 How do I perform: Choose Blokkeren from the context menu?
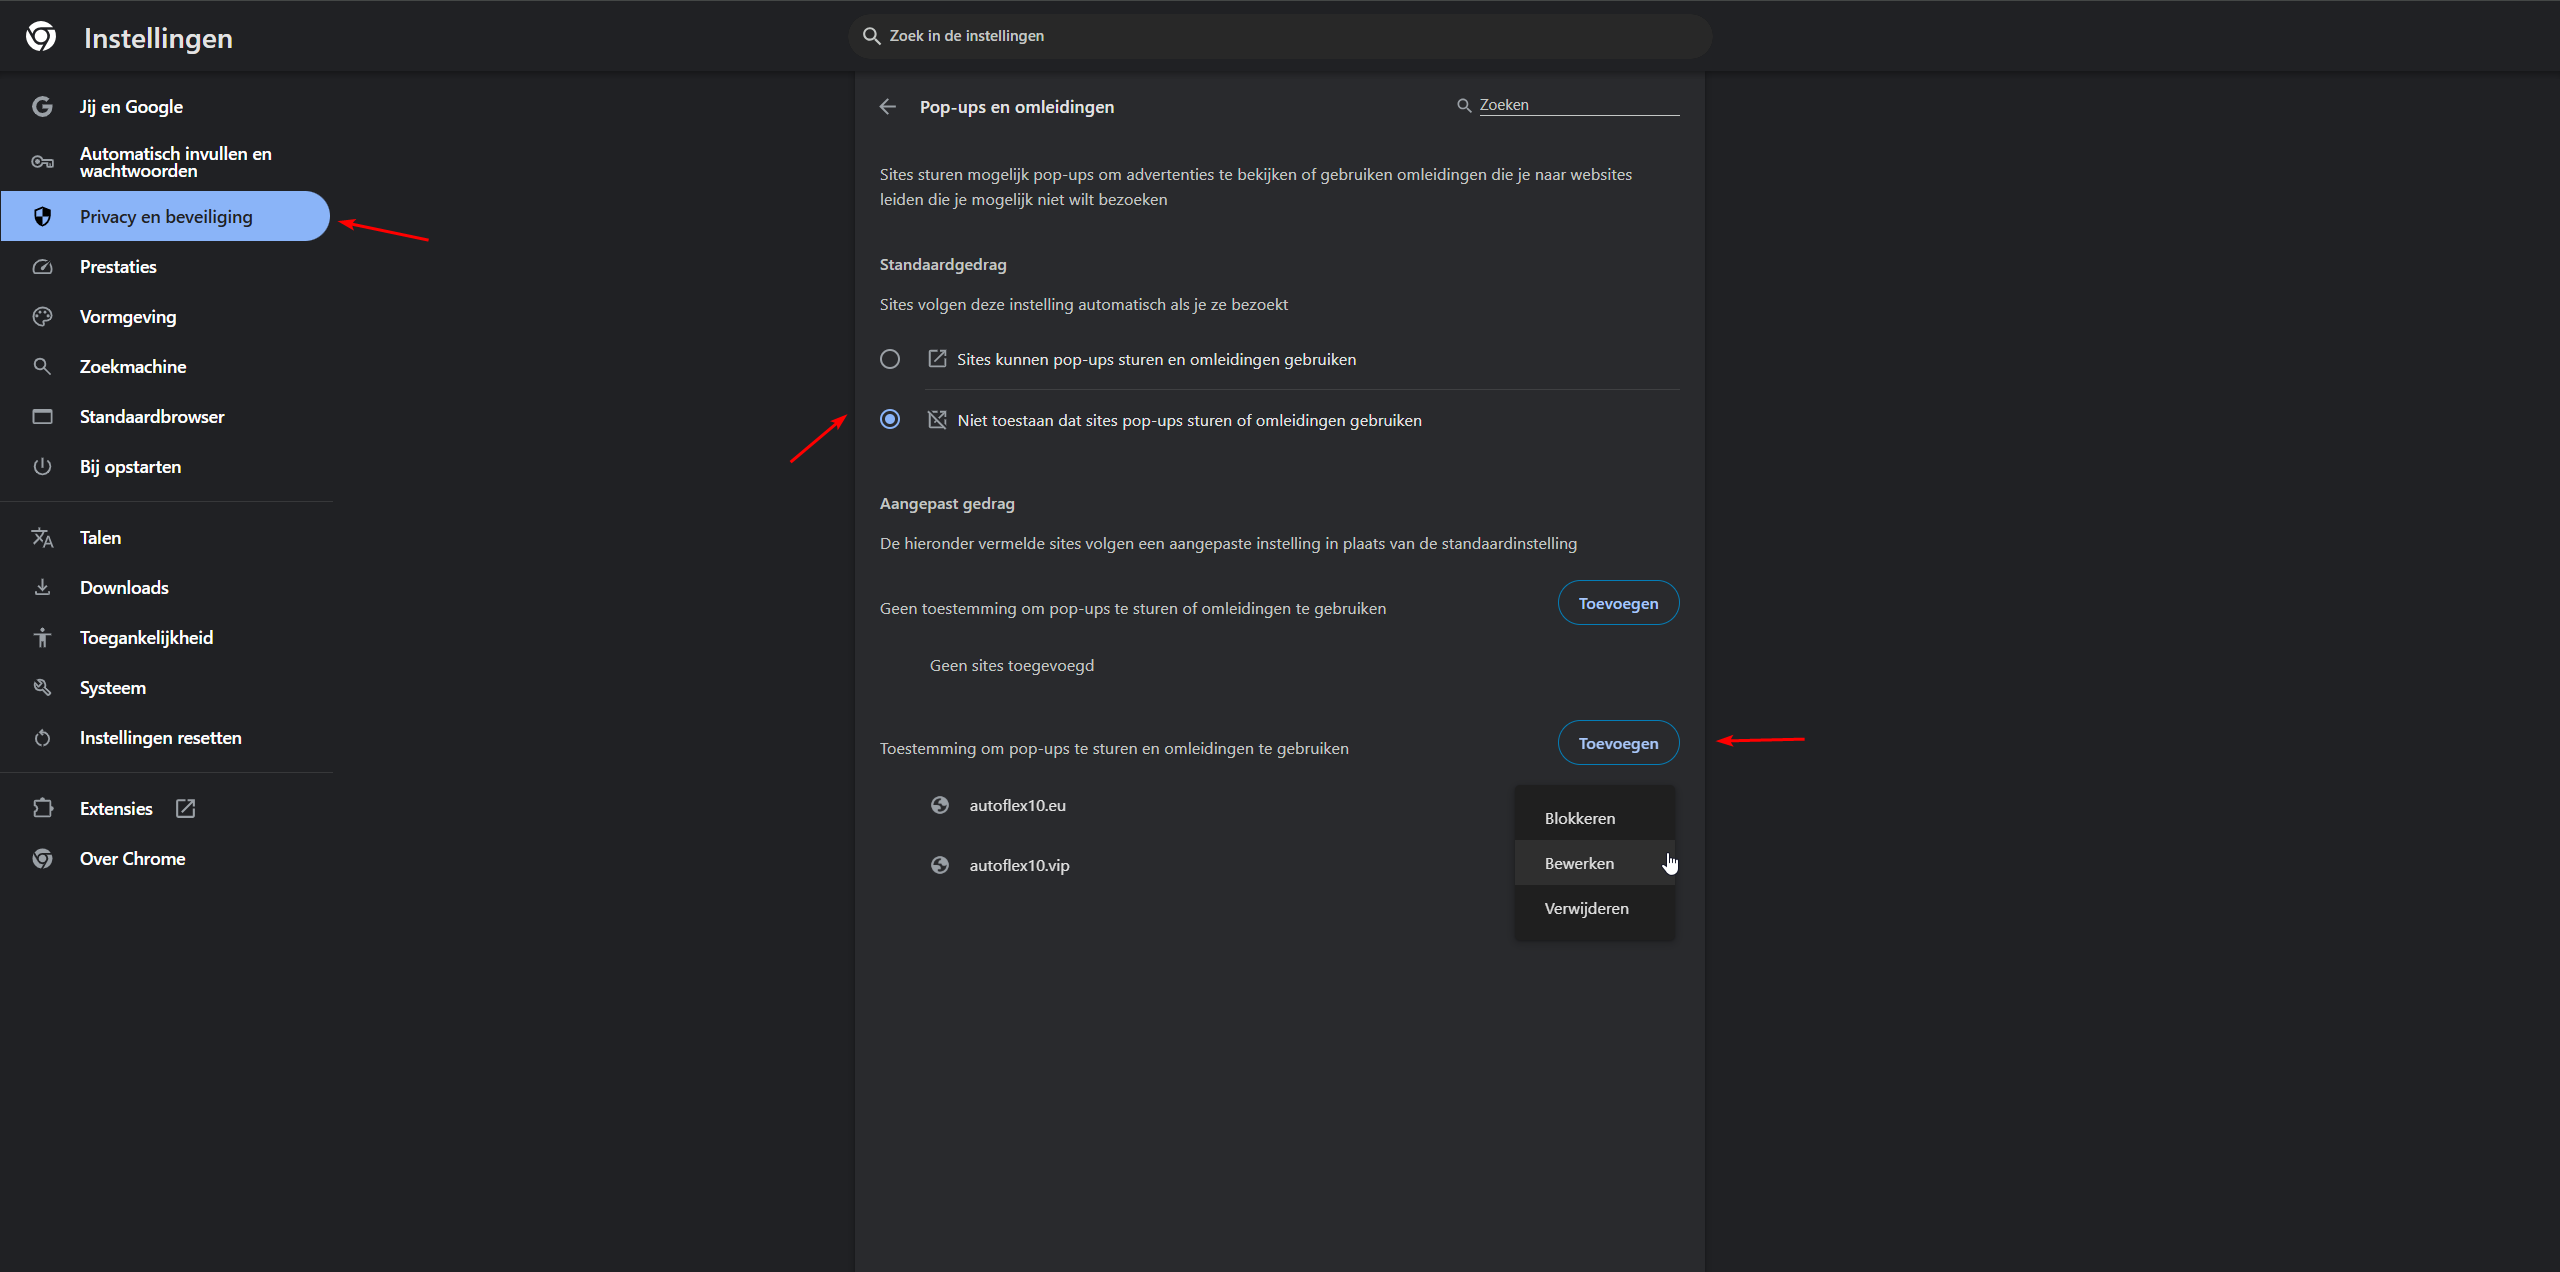click(x=1579, y=818)
